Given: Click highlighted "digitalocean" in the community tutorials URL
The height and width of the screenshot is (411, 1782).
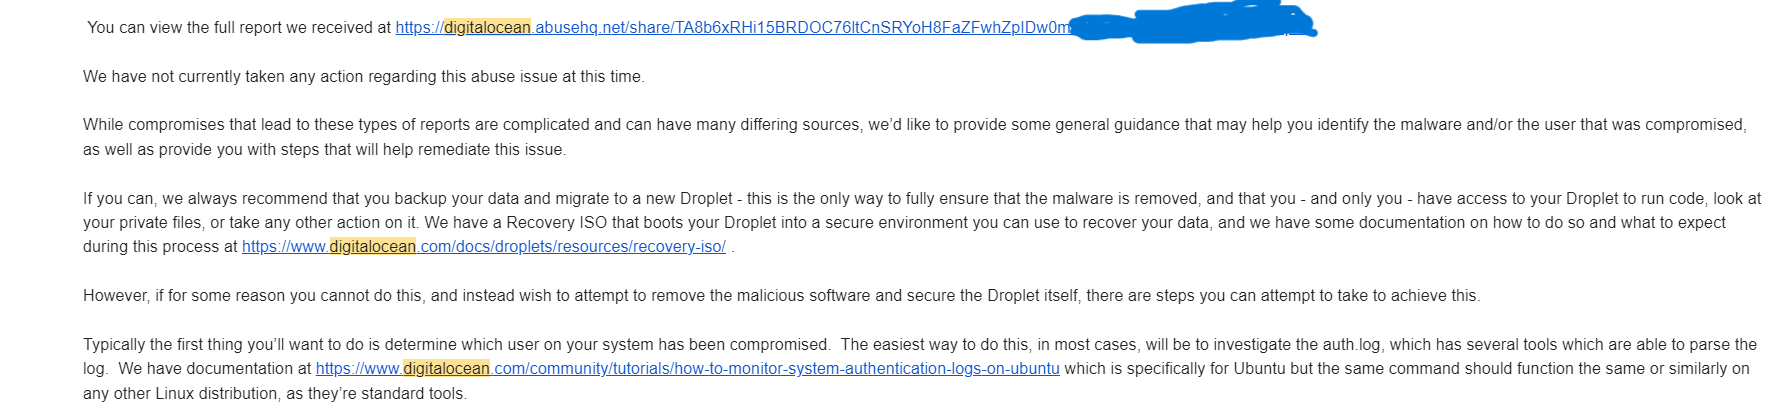Looking at the screenshot, I should click(x=446, y=369).
